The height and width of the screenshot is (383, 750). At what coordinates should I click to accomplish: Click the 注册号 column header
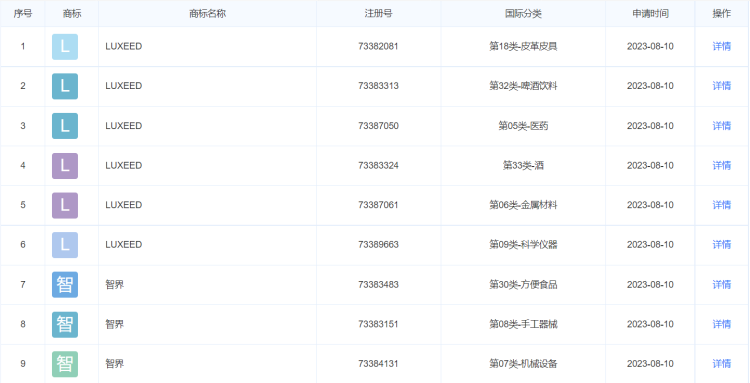tap(378, 14)
